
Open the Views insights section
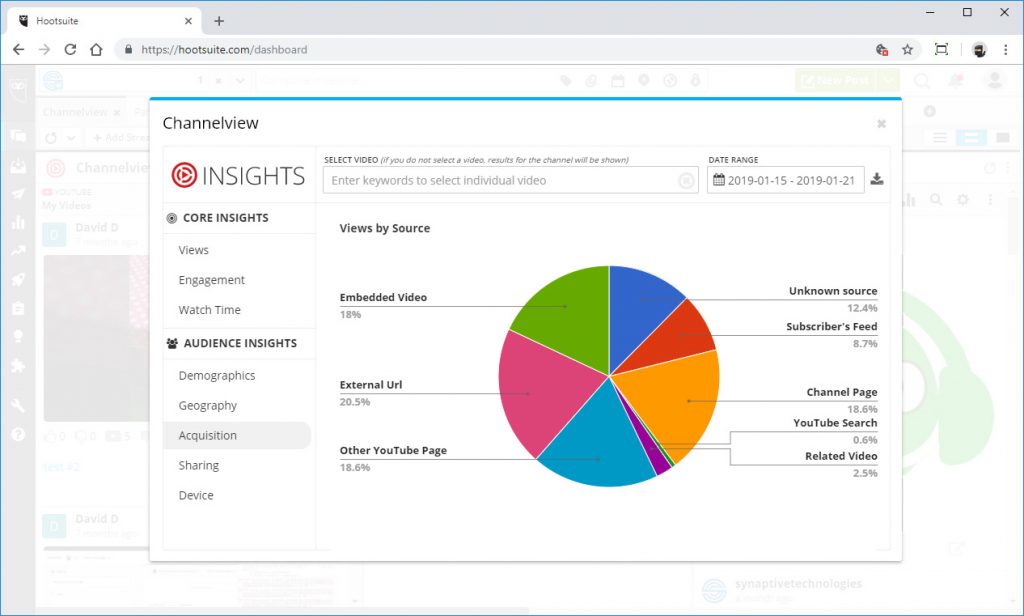[x=193, y=250]
